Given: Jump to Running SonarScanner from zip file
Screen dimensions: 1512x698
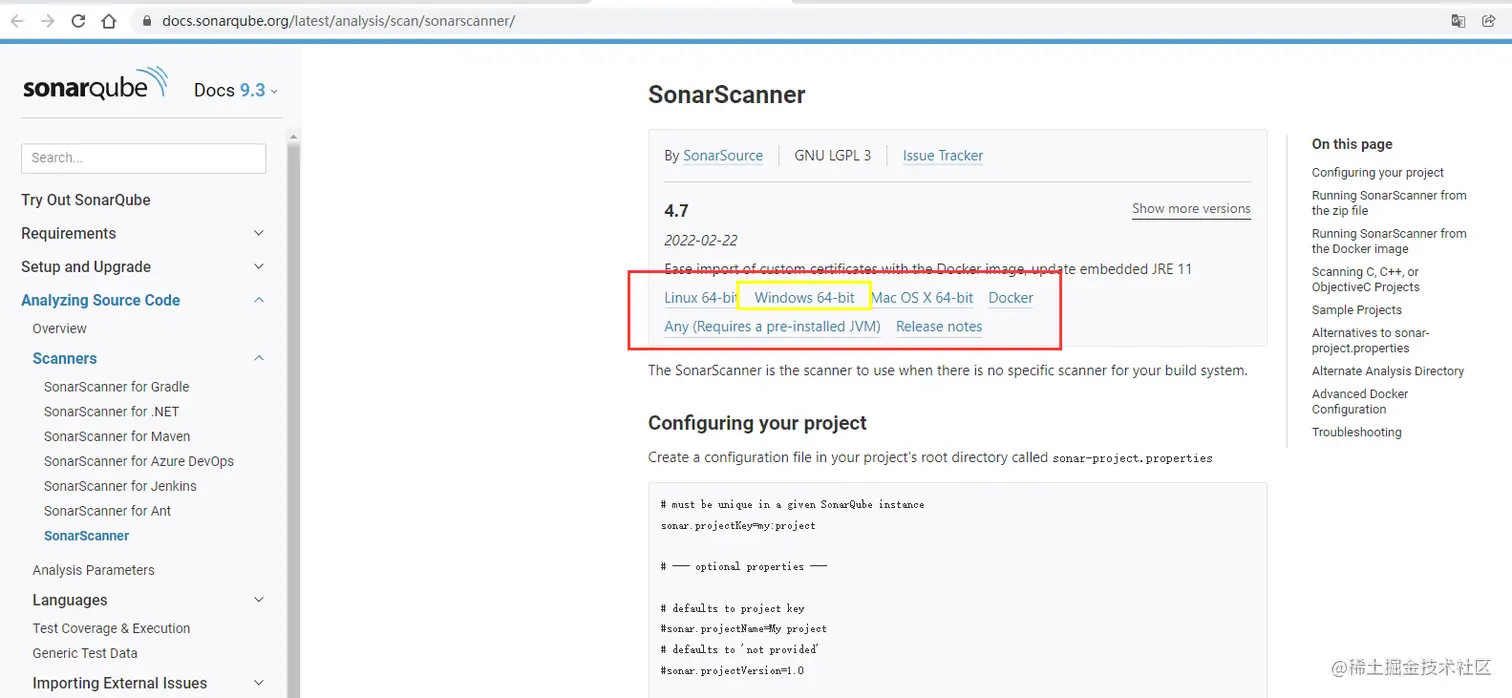Looking at the screenshot, I should click(x=1389, y=203).
